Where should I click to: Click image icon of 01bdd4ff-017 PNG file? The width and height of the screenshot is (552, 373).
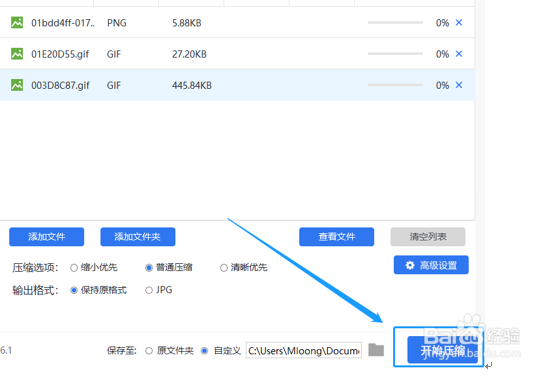click(x=17, y=23)
